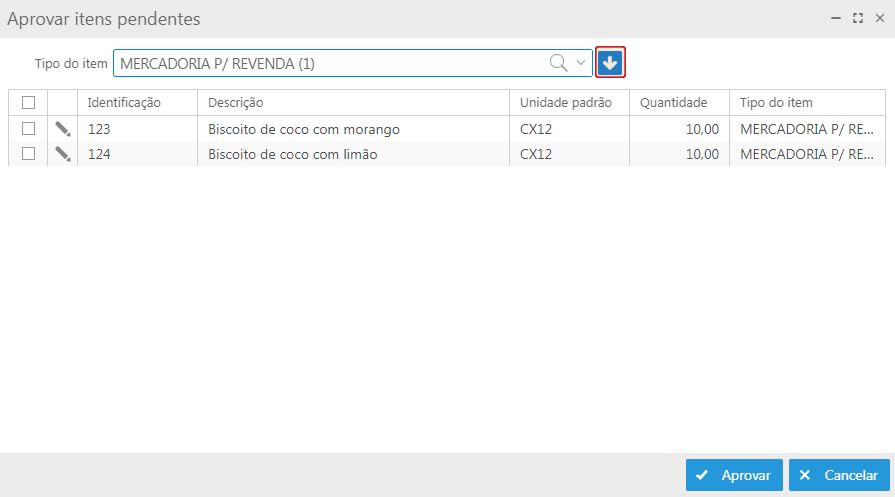Click the Quantidade column header
The height and width of the screenshot is (497, 895).
click(x=673, y=102)
